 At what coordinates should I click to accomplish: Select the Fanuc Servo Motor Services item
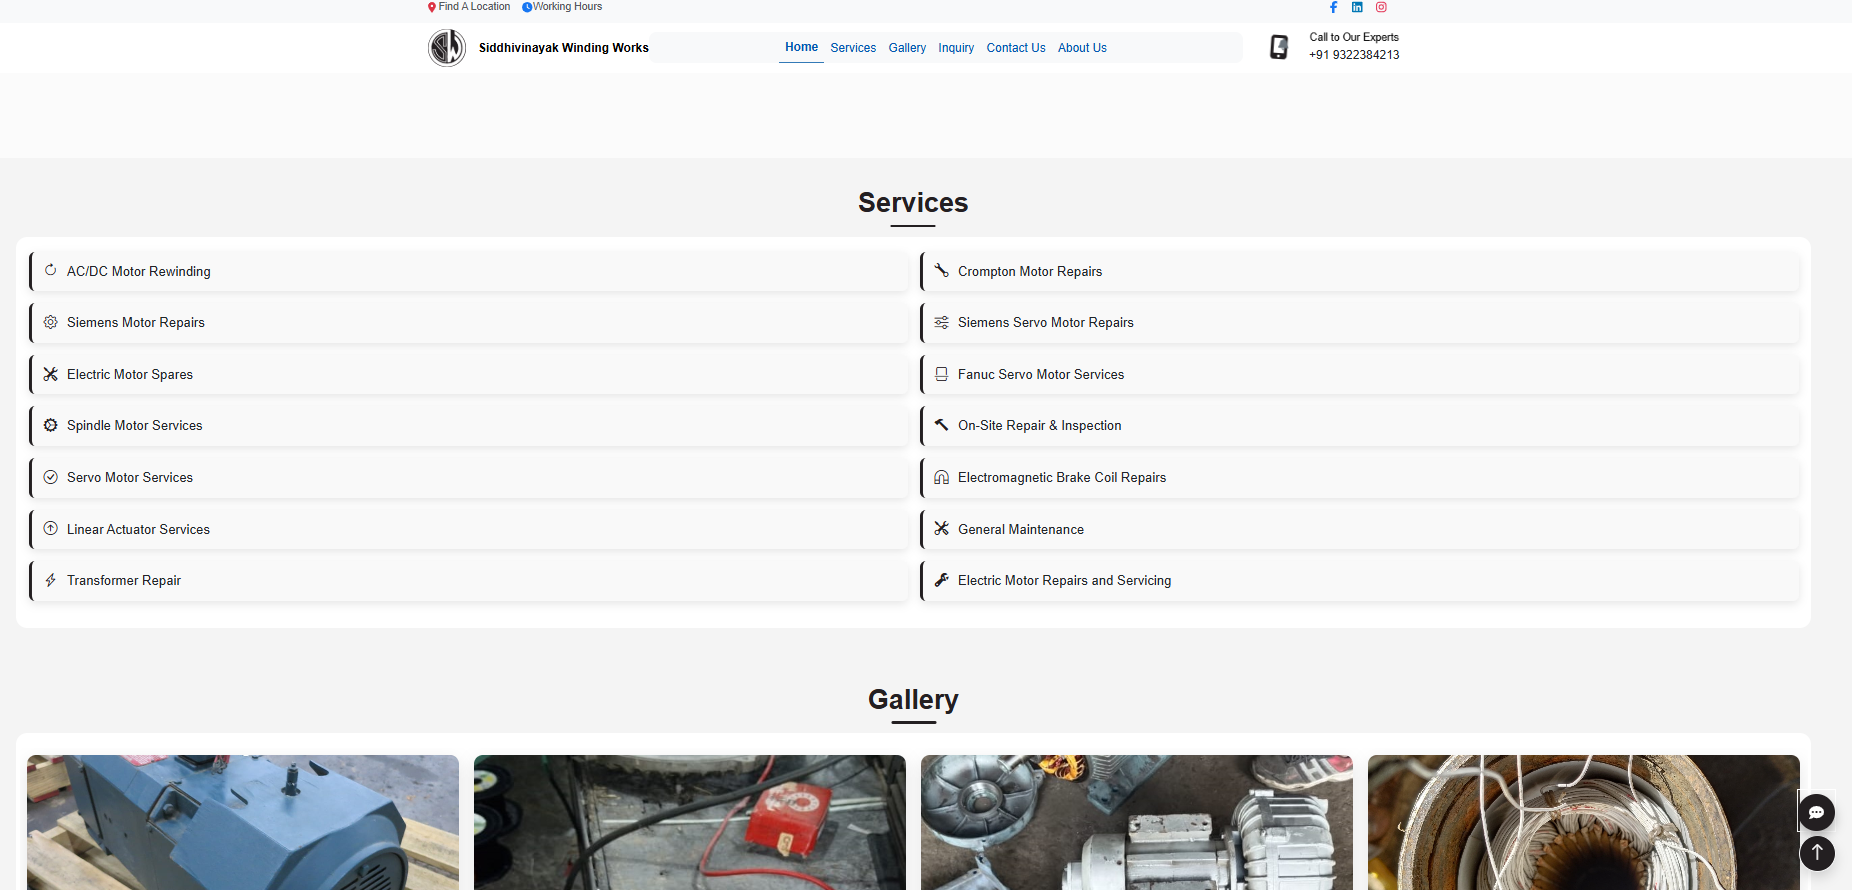point(1040,374)
